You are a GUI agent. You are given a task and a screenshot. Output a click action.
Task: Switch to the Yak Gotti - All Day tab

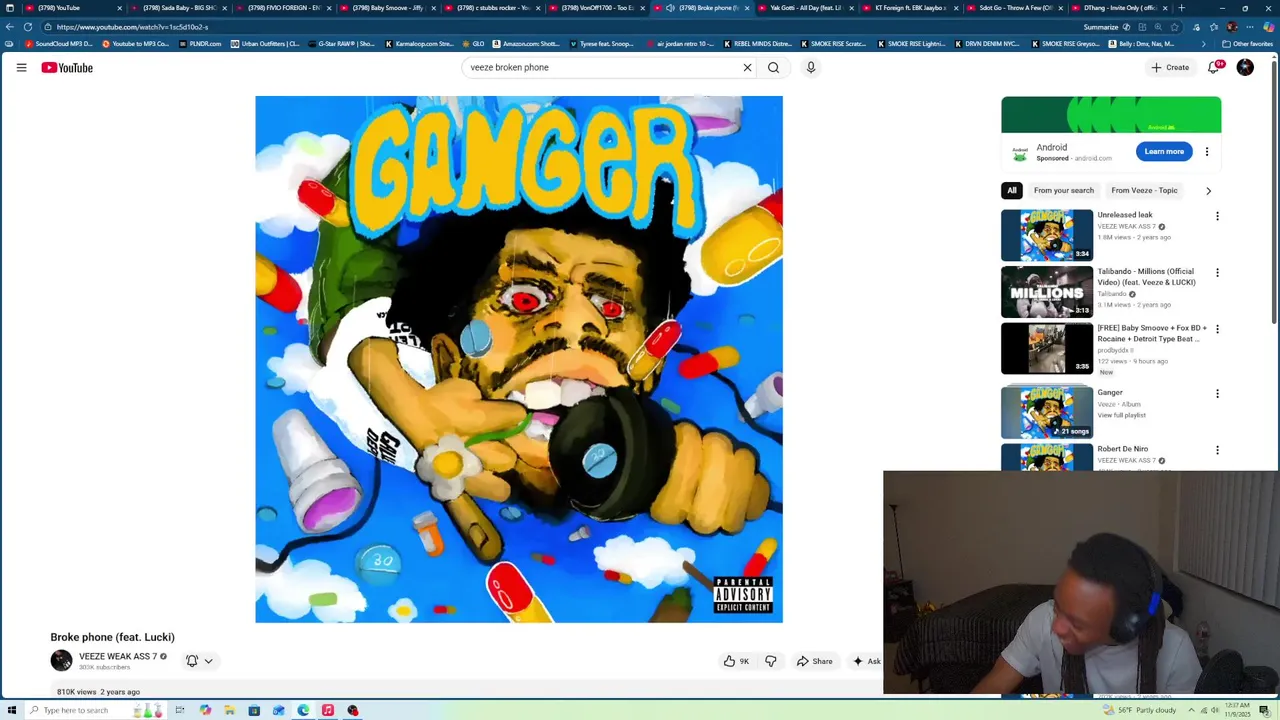click(805, 8)
